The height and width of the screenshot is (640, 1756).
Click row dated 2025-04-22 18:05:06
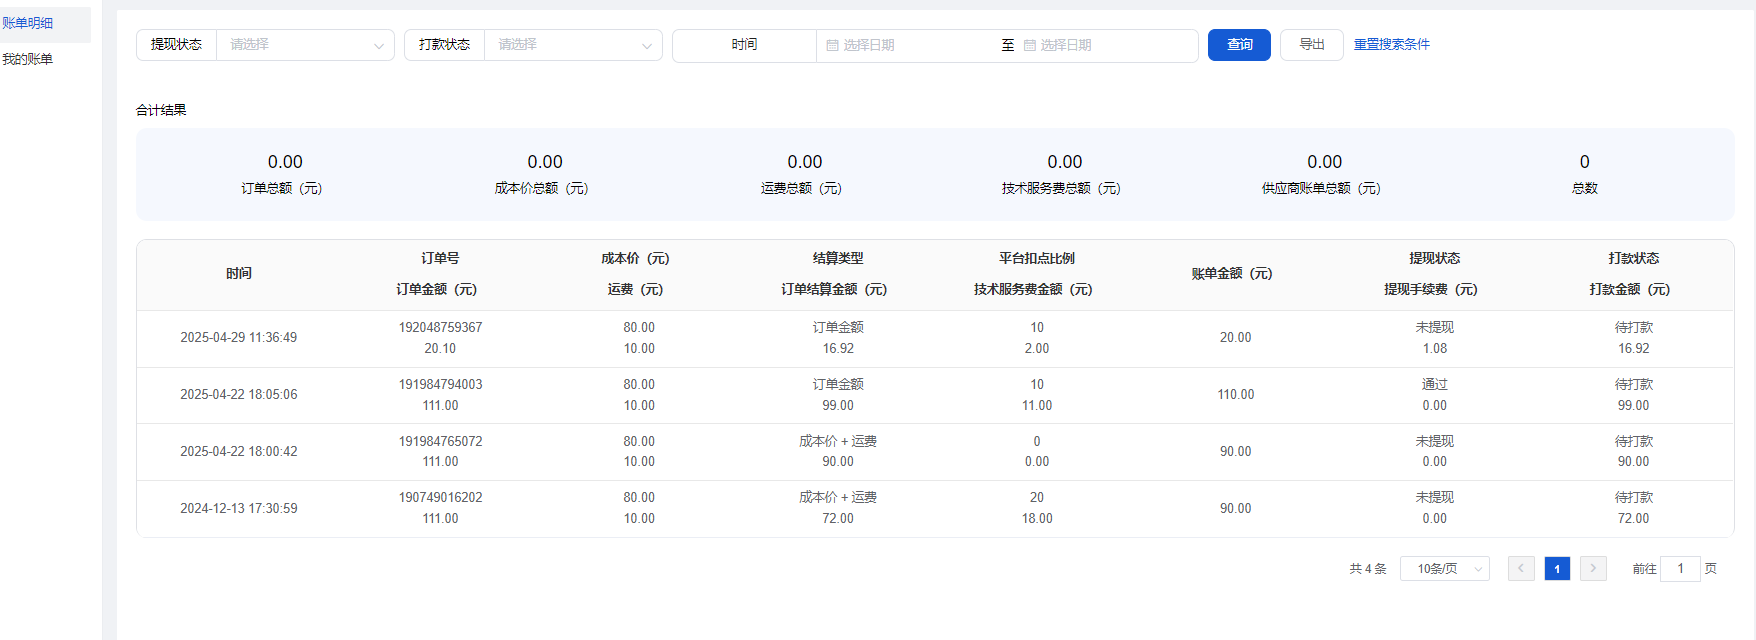point(238,395)
